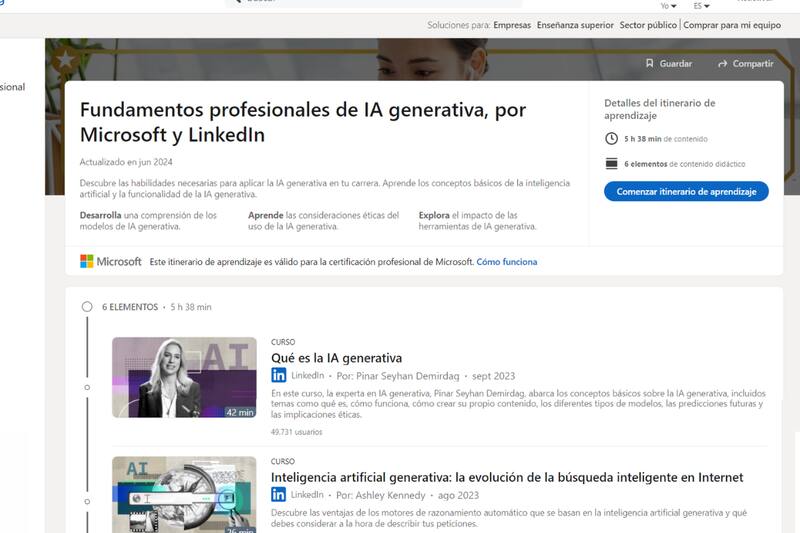Open the ES language dropdown
The height and width of the screenshot is (533, 800).
702,6
